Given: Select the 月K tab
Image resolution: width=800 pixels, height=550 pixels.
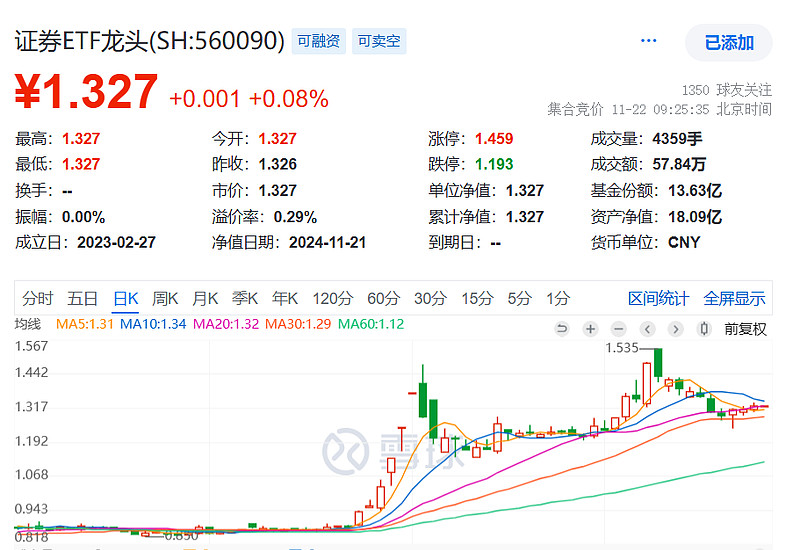Looking at the screenshot, I should pos(205,298).
